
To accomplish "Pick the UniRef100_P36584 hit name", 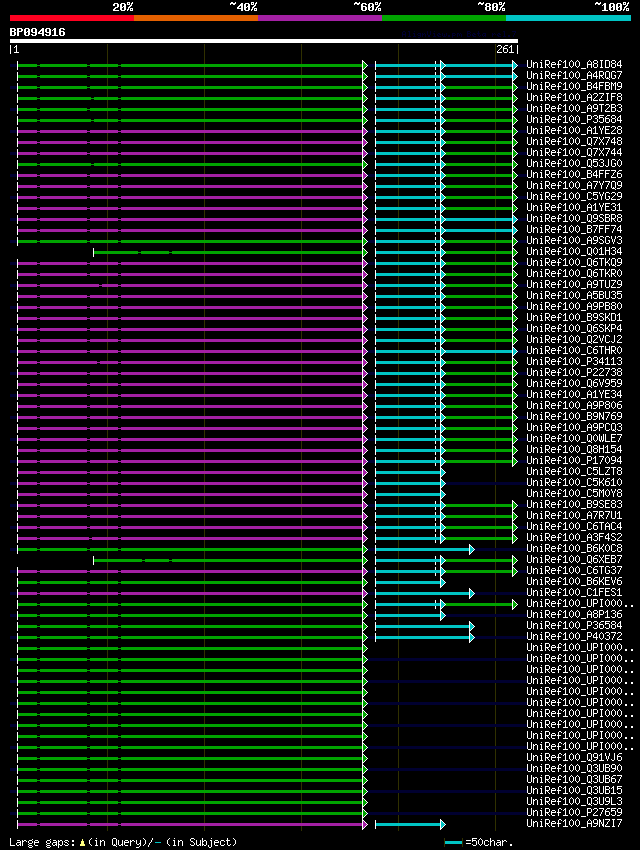I will [x=574, y=625].
